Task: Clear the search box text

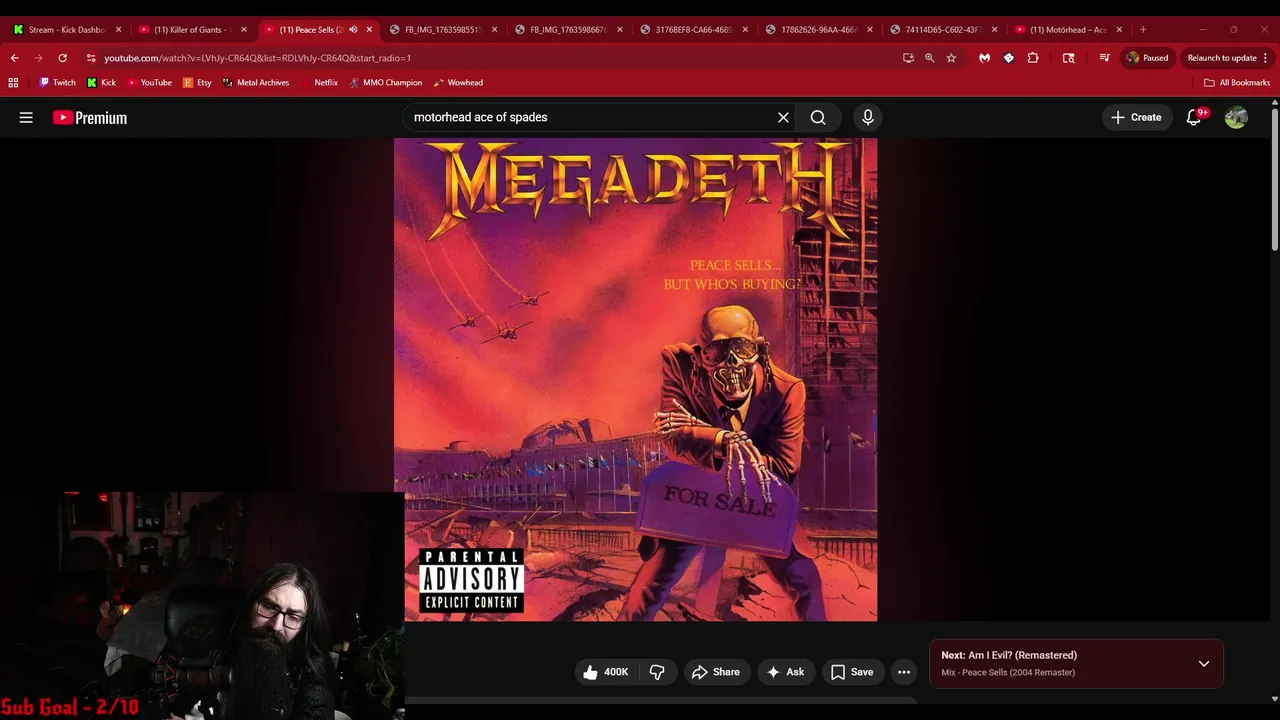Action: 783,117
